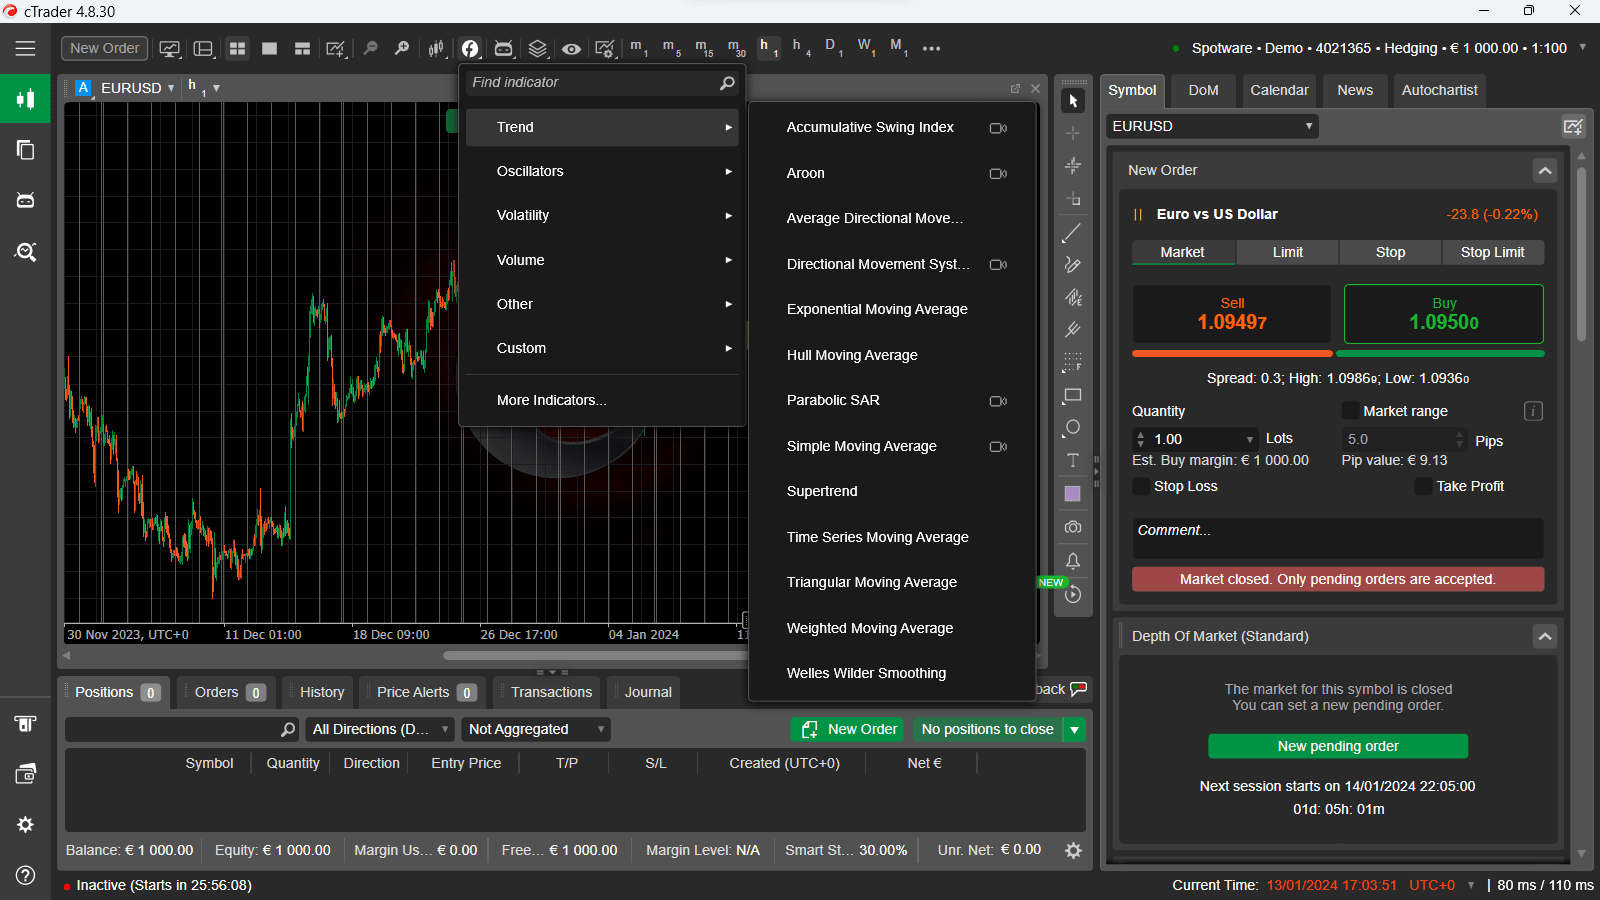This screenshot has height=900, width=1600.
Task: Collapse the New Order section
Action: (1545, 170)
